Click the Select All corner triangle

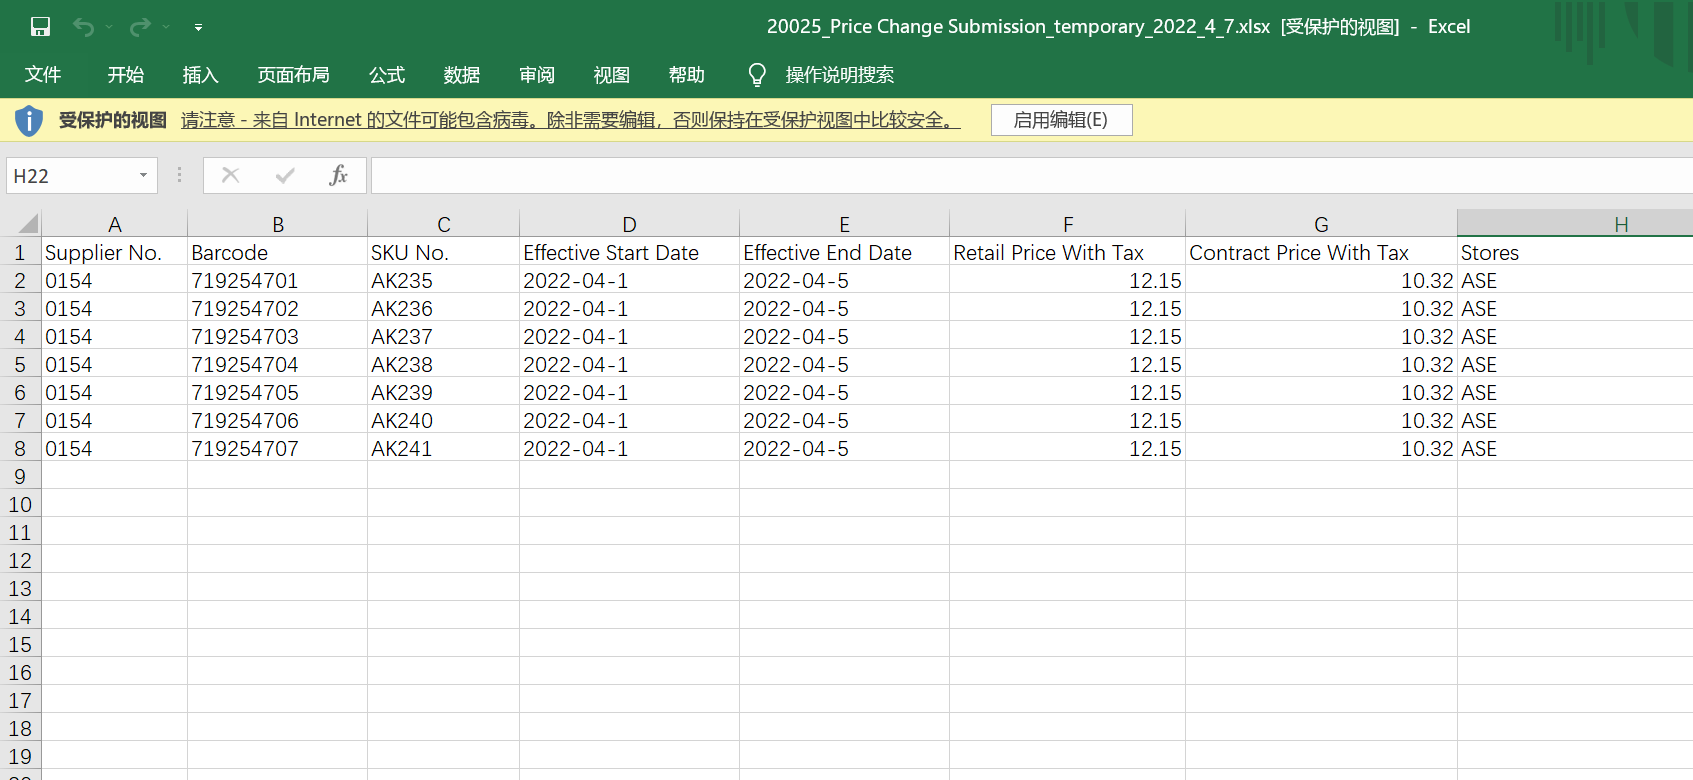point(28,224)
